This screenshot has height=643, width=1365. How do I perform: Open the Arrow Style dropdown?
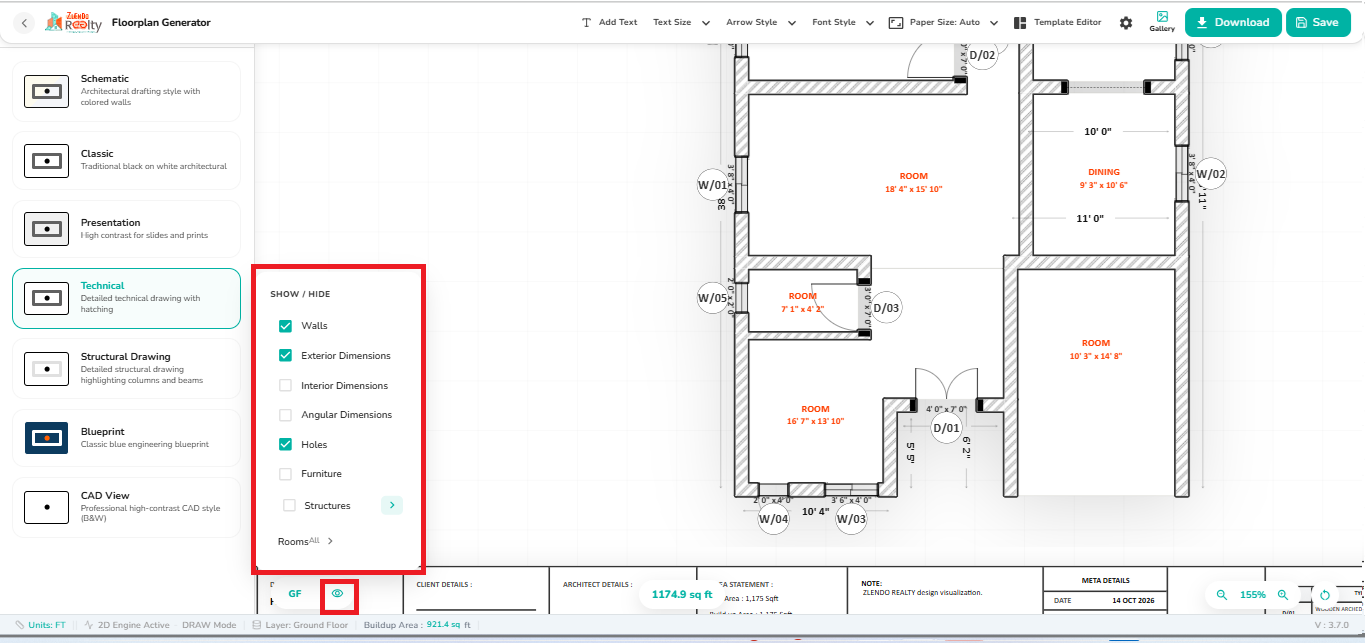point(761,22)
